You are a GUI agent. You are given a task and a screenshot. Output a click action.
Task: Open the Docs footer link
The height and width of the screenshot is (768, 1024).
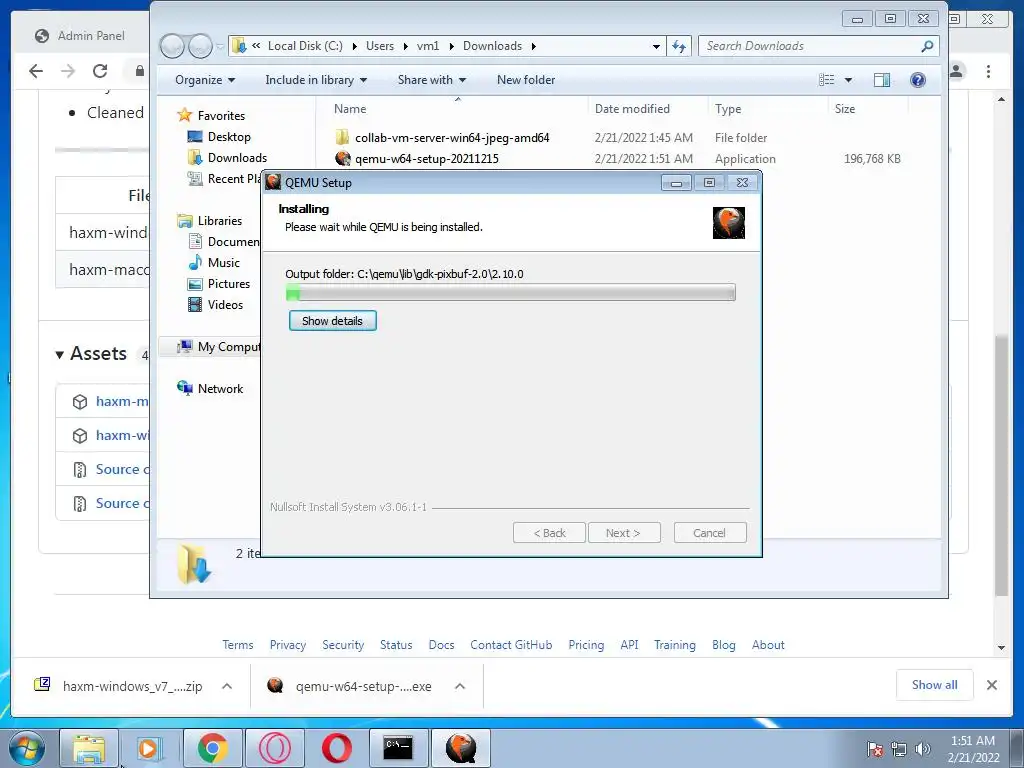441,645
